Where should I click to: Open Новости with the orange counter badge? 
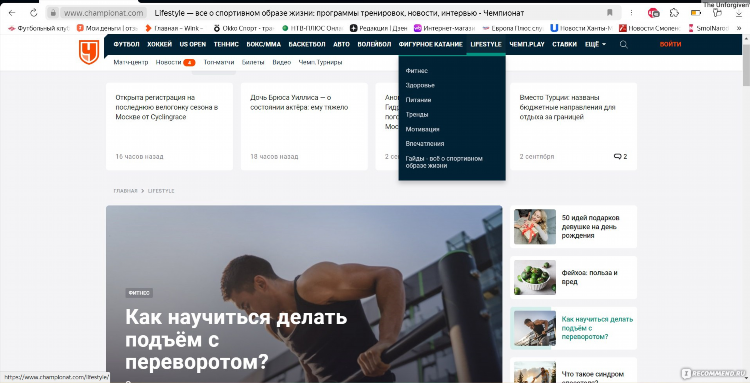point(175,62)
